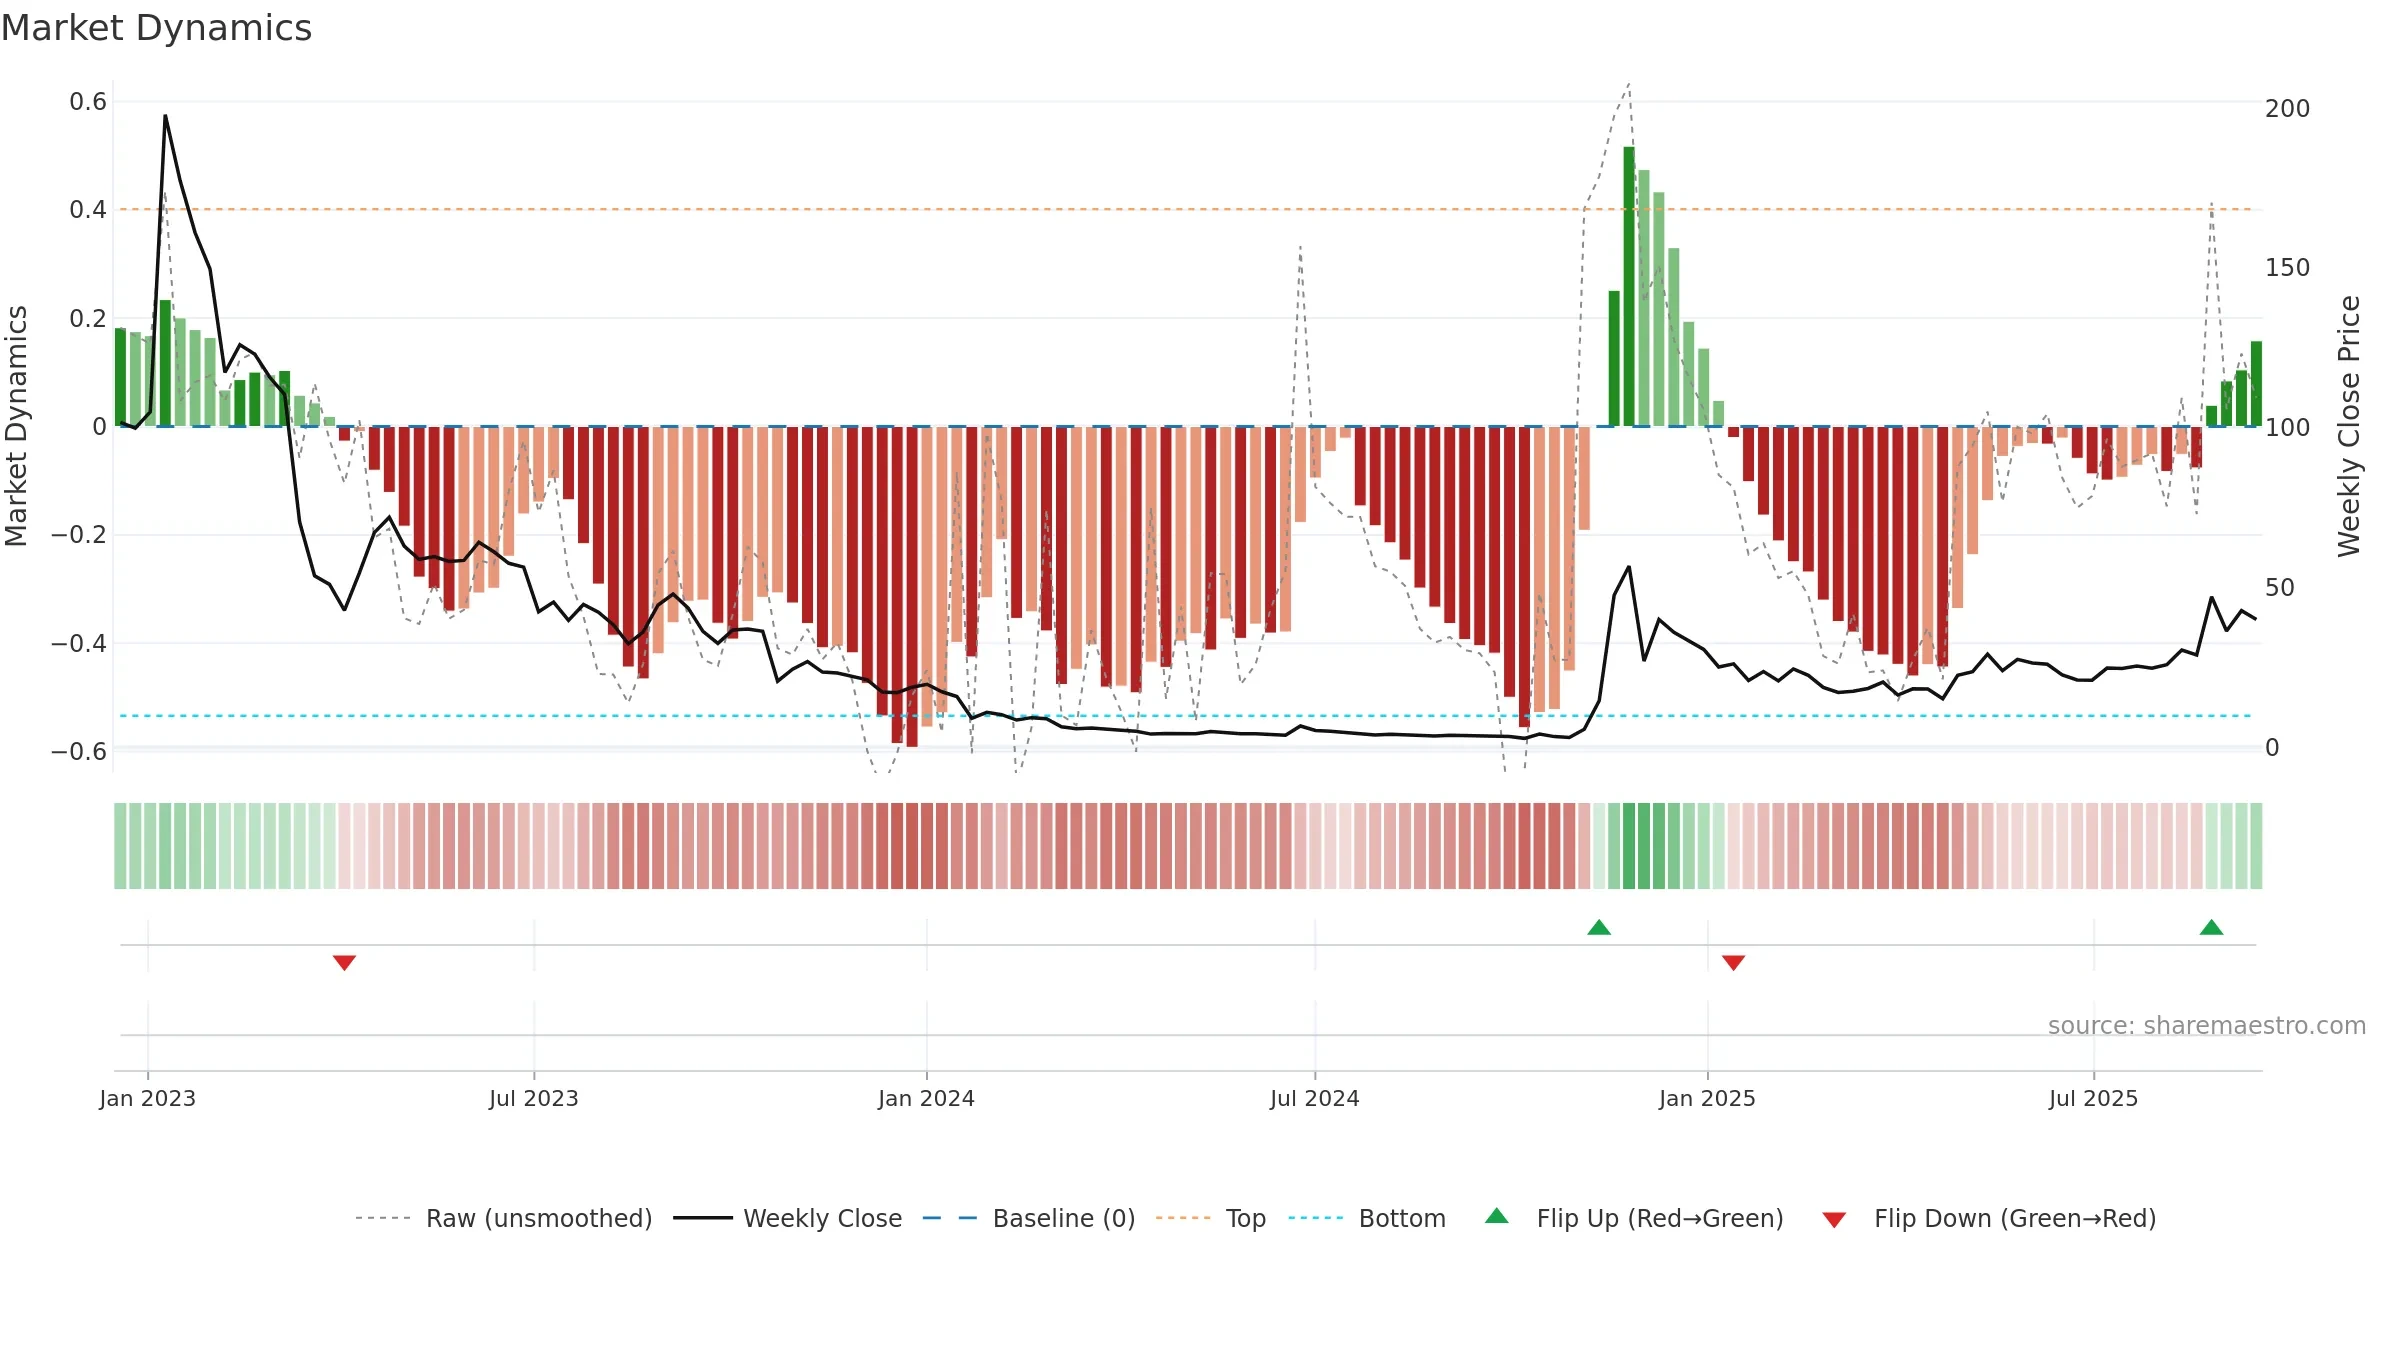
Task: Click the 50 right axis tick label
Action: [2279, 588]
